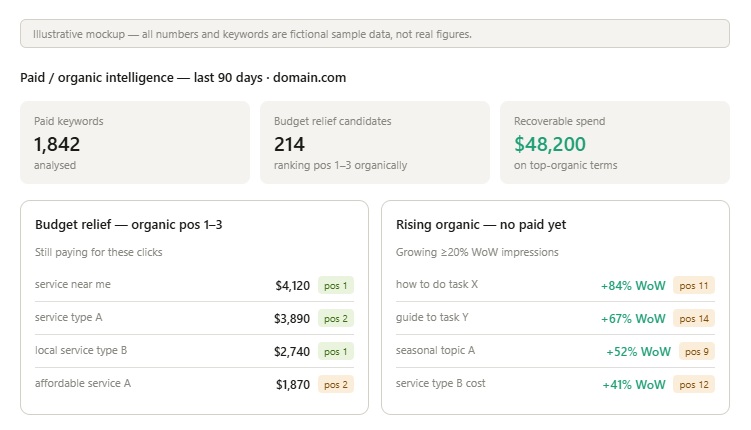This screenshot has height=430, width=751.
Task: Select the +52% WoW growth value
Action: click(x=638, y=352)
